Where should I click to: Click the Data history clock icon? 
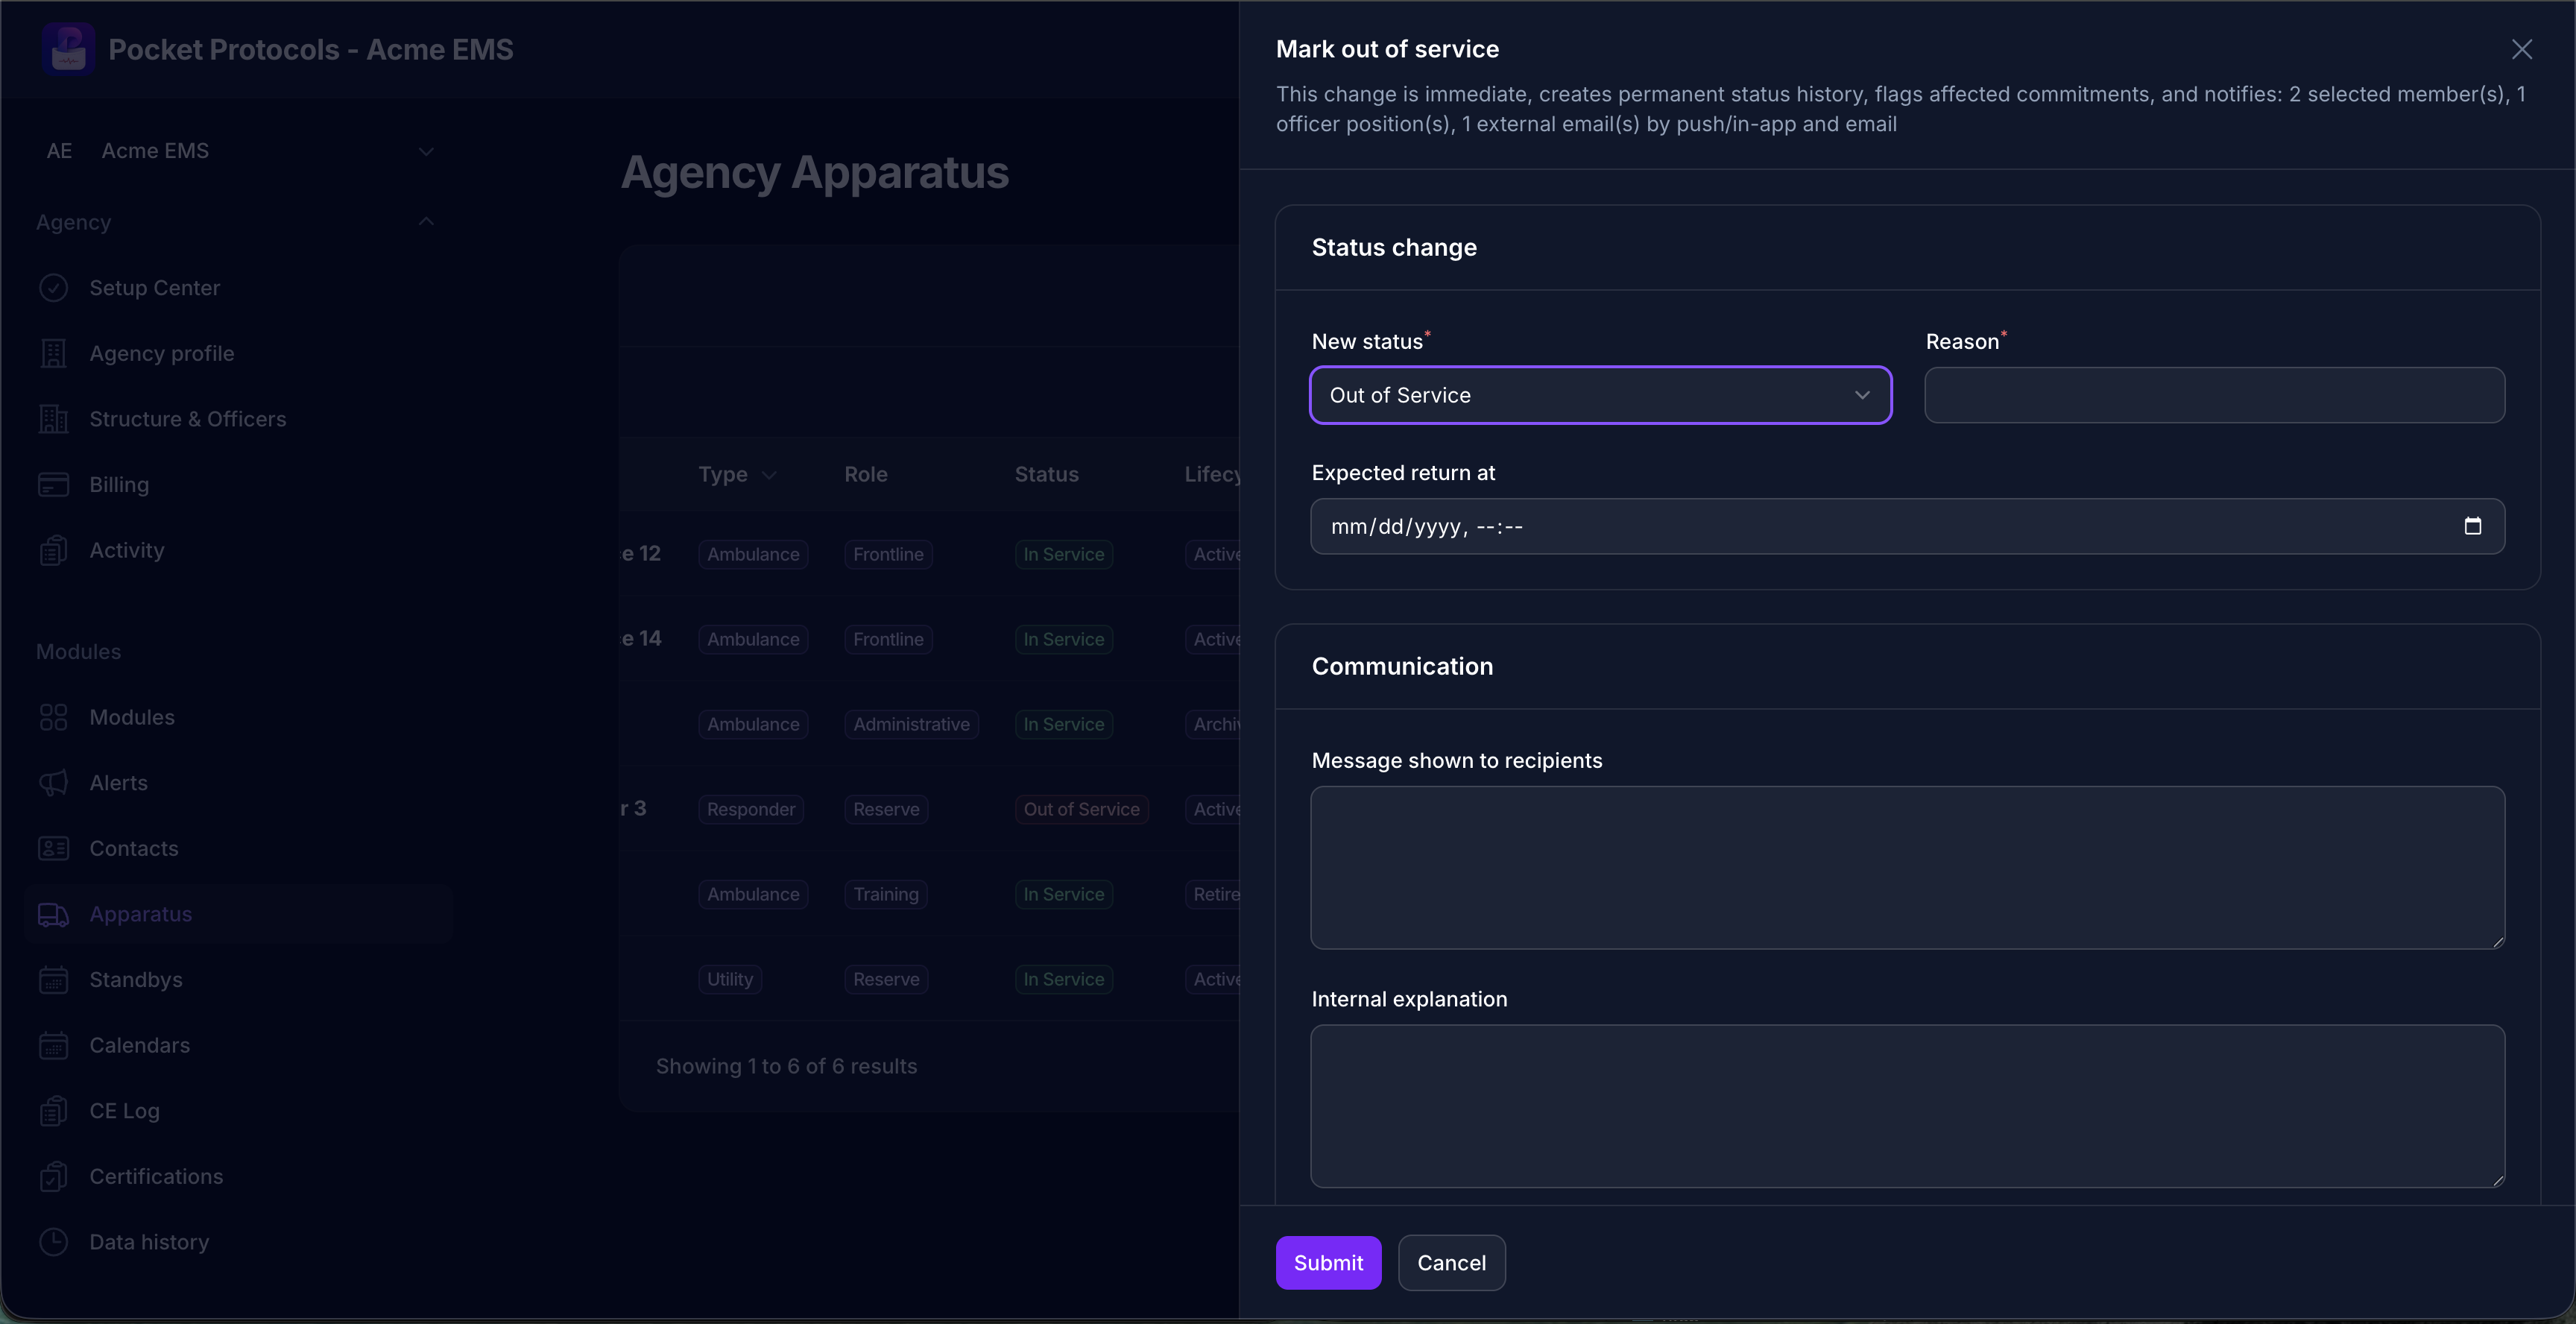pos(53,1242)
